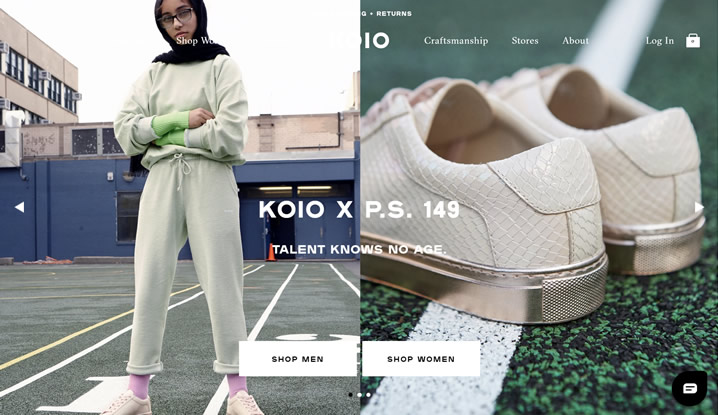The image size is (718, 415).
Task: Open the live chat bubble
Action: point(690,388)
